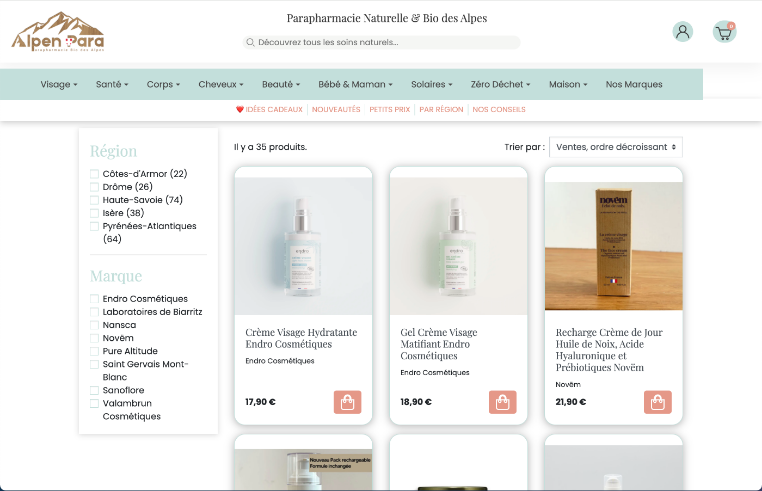Open the Nos Conseils link
Viewport: 762px width, 491px height.
click(x=499, y=109)
